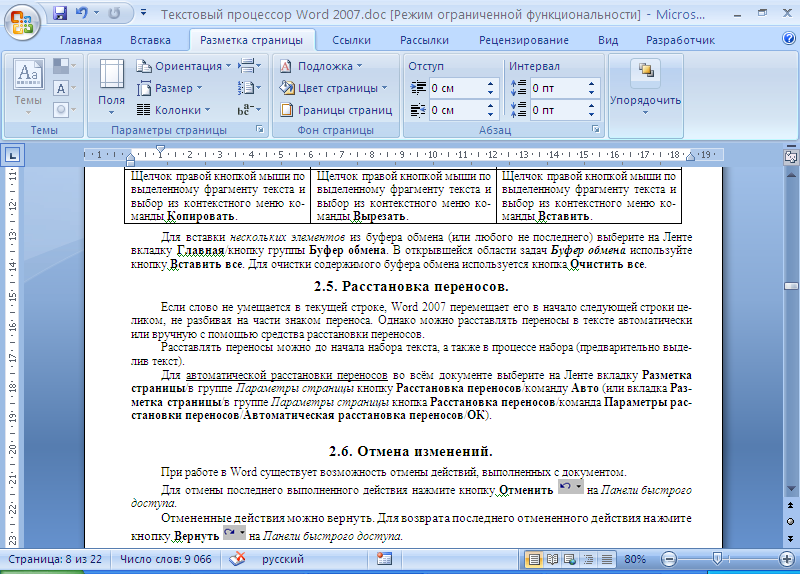Switch to the Вставка tab
This screenshot has width=800, height=574.
point(150,40)
